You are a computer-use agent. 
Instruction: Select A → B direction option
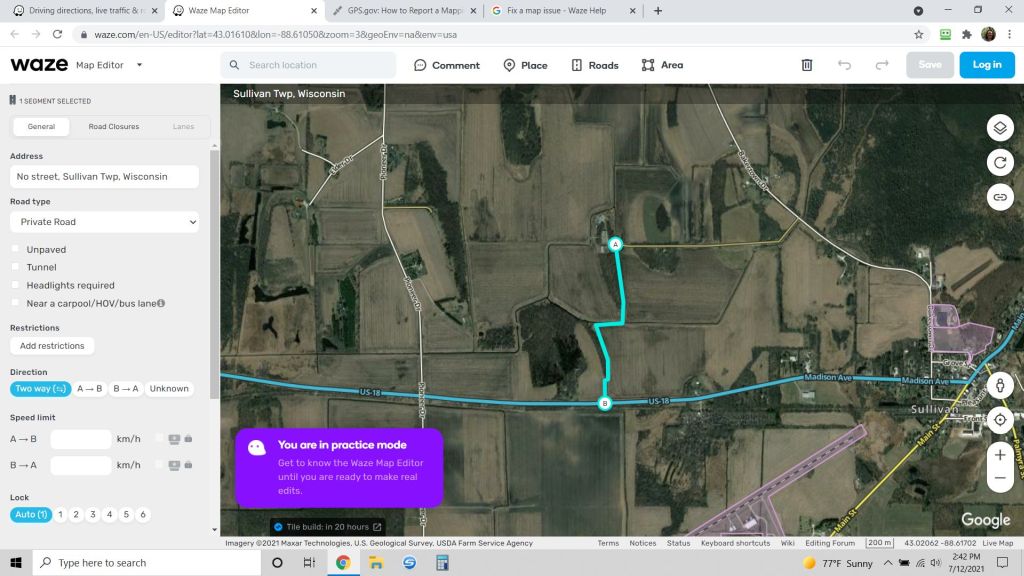(x=90, y=389)
